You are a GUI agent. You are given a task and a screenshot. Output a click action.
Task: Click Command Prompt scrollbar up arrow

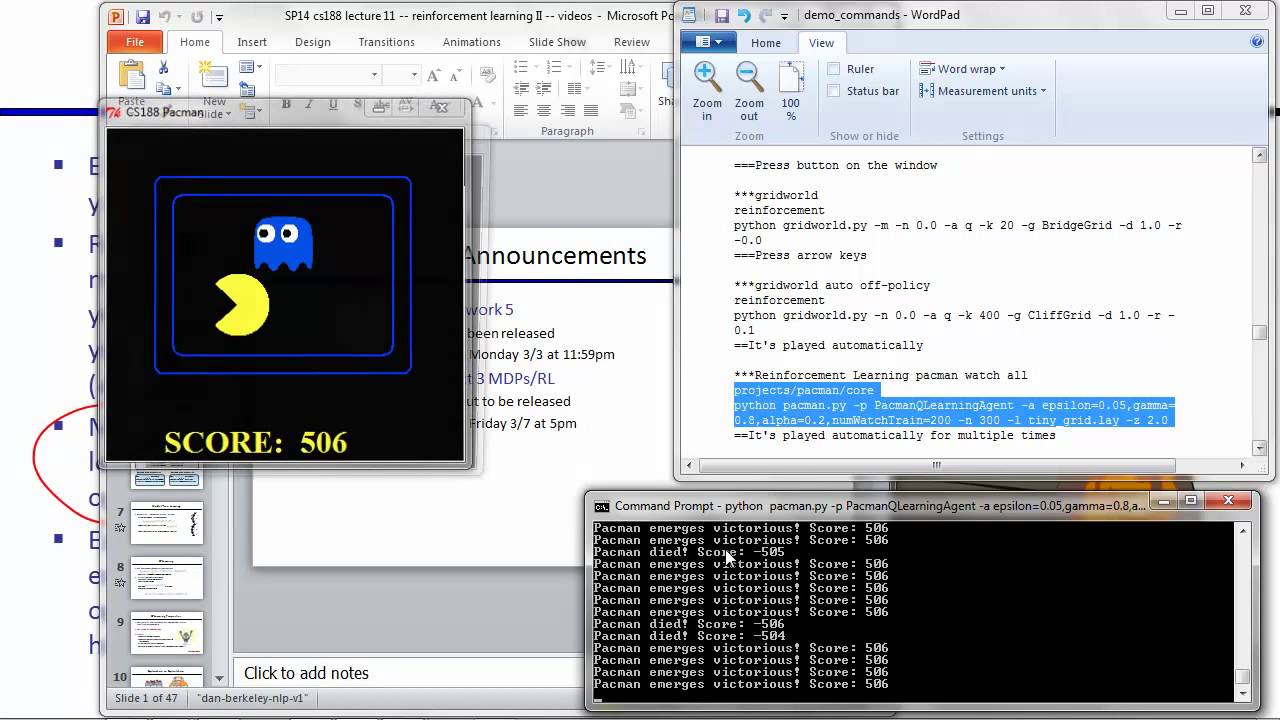1242,530
